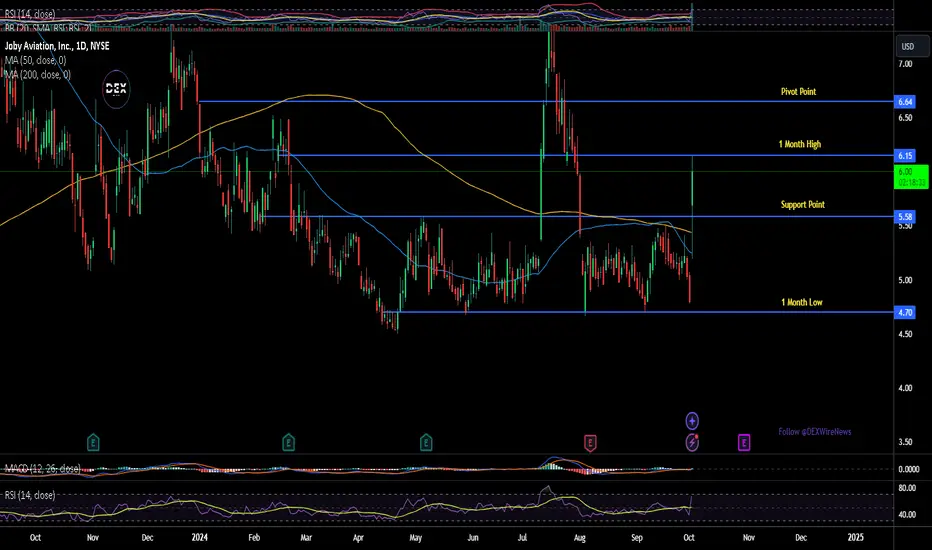932x550 pixels.
Task: Click the purple circled plus event icon
Action: 692,421
